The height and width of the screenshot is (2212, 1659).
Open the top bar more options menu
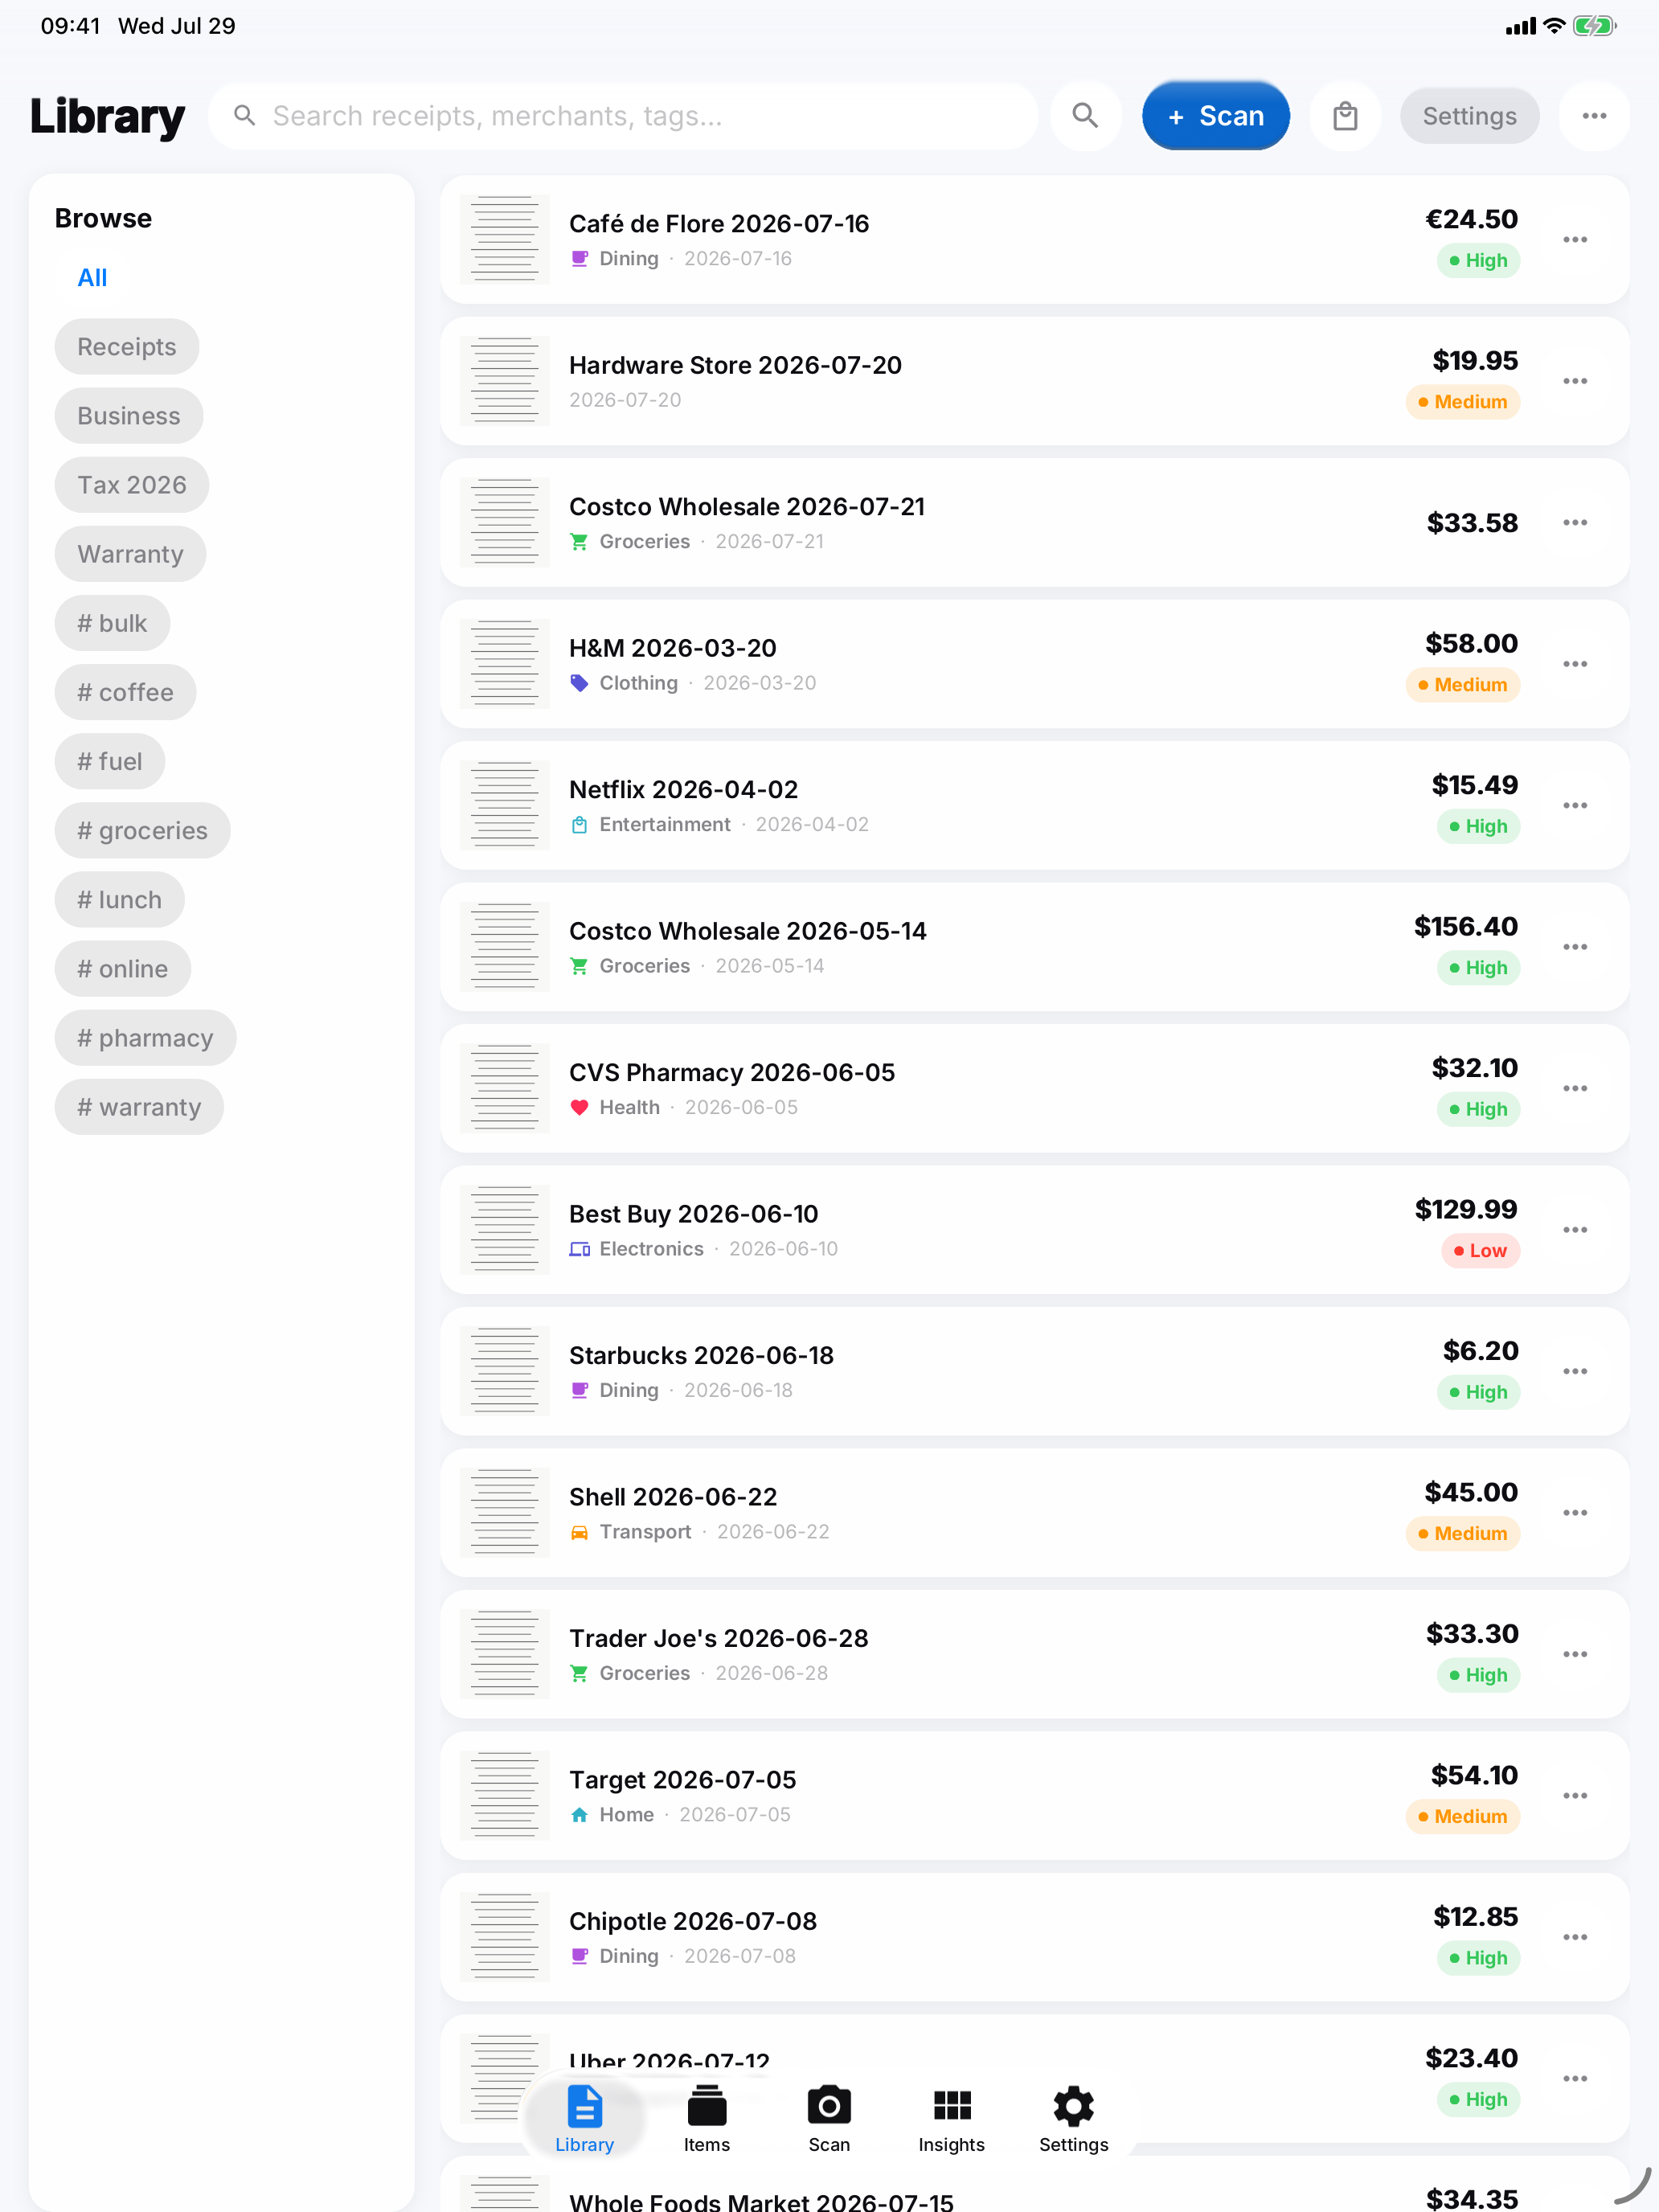point(1594,116)
